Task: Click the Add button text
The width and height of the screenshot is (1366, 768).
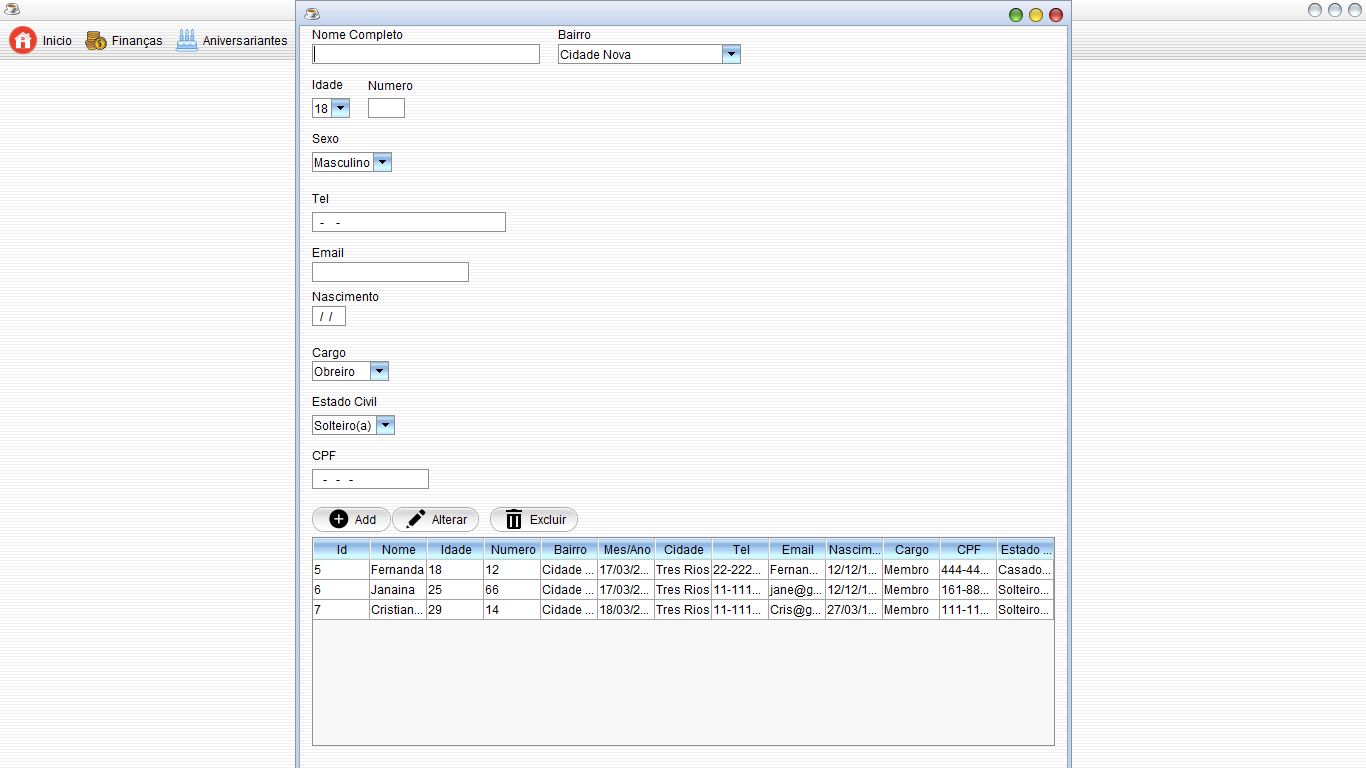Action: (x=365, y=520)
